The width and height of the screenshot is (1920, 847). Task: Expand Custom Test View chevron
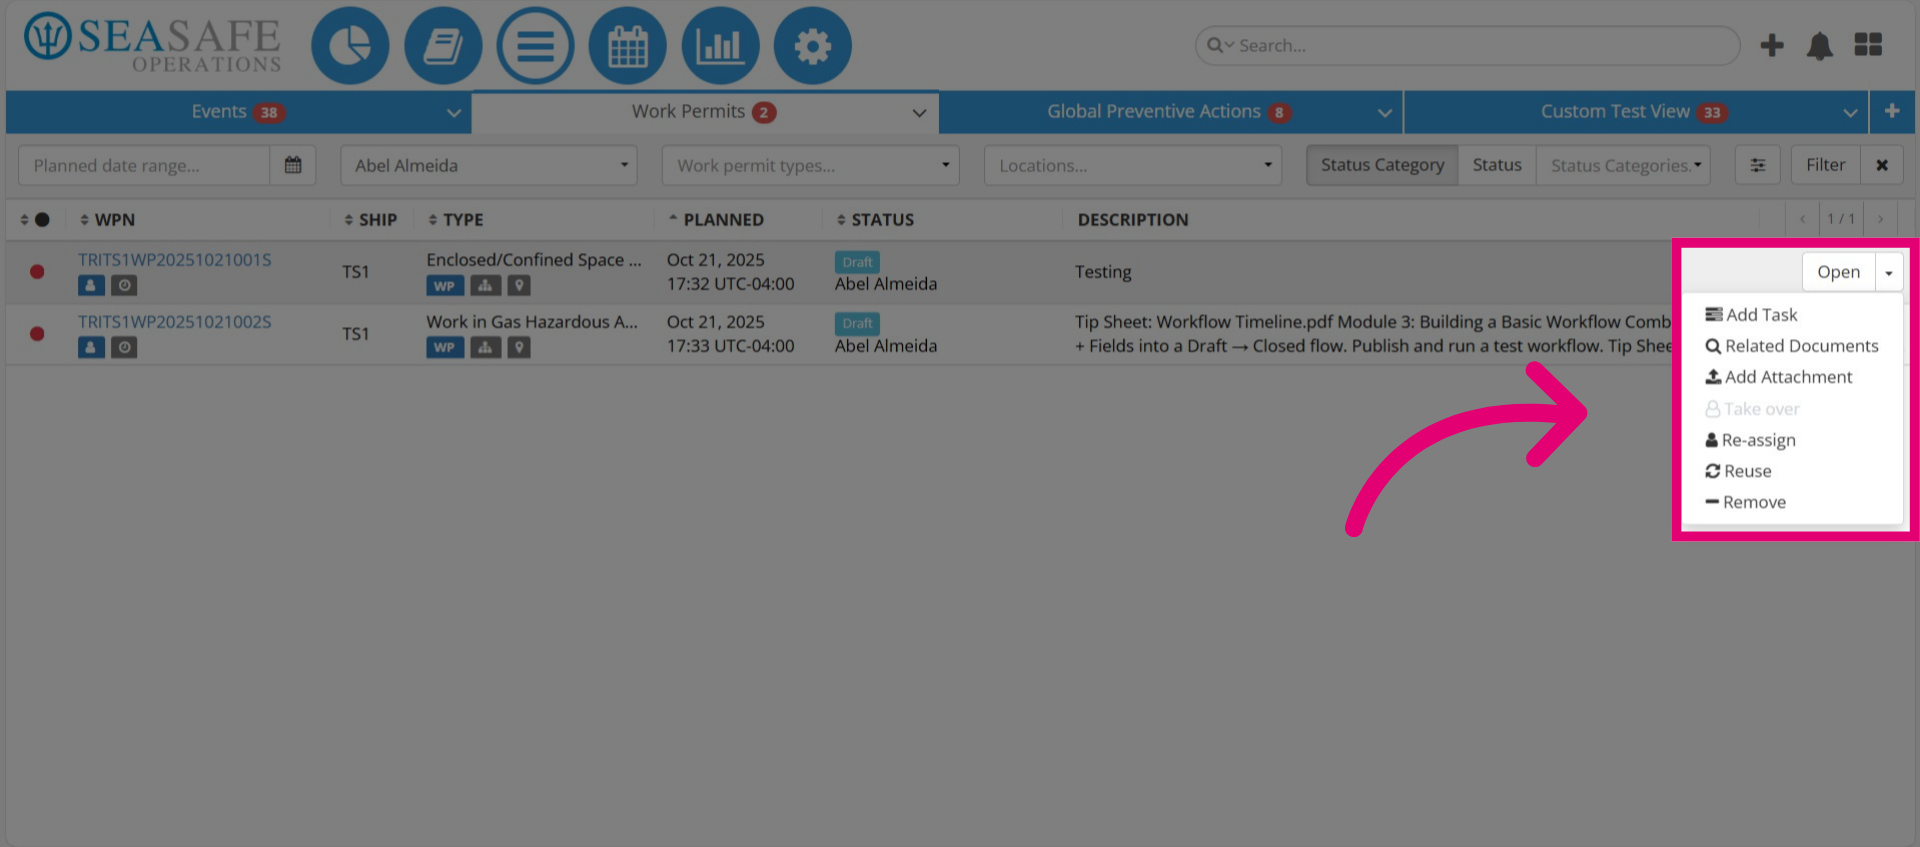tap(1850, 113)
